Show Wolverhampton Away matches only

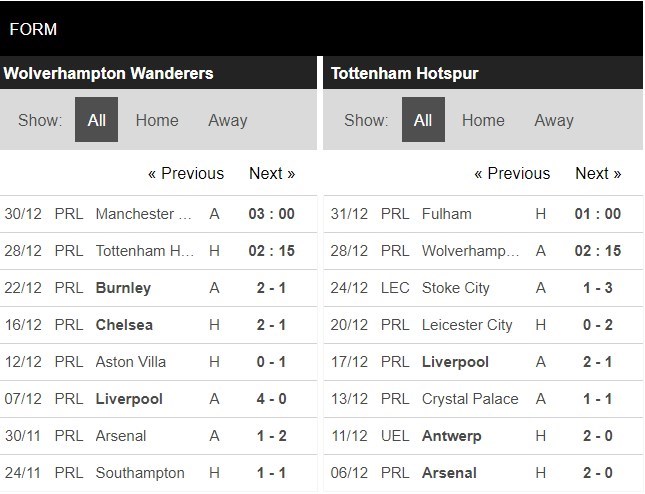tap(227, 120)
